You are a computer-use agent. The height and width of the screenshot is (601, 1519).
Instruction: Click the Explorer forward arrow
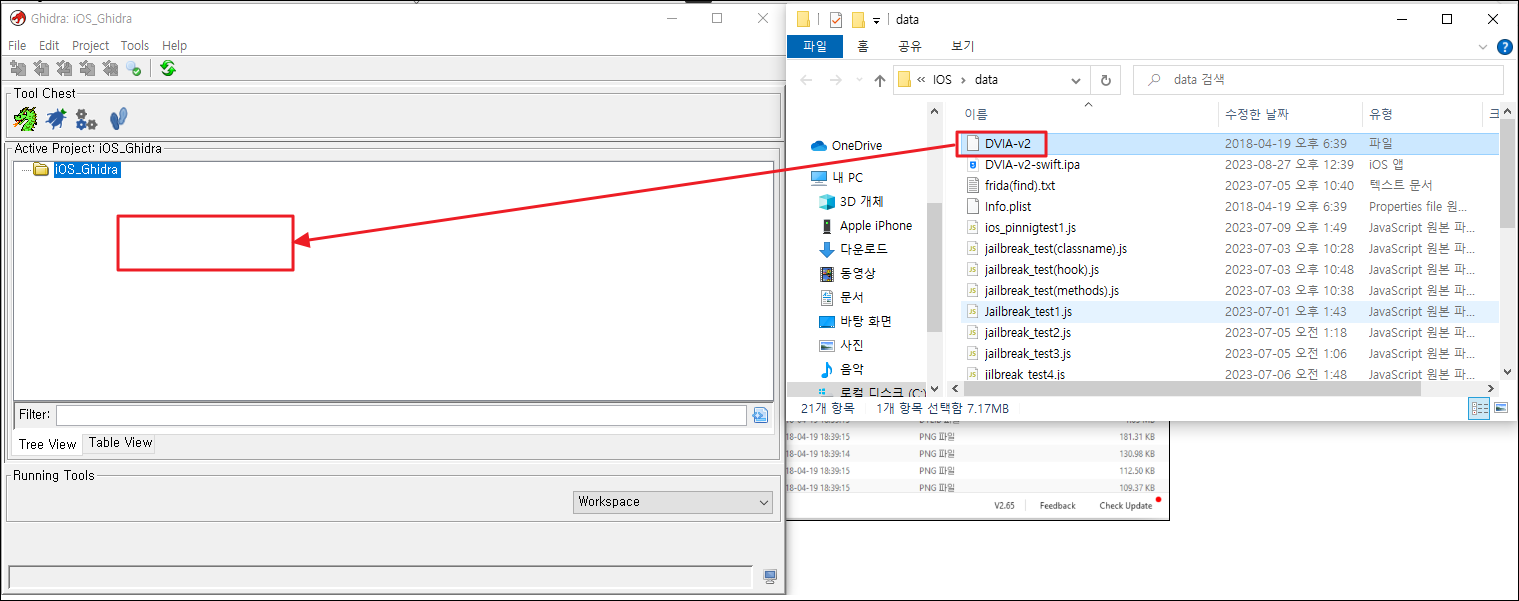click(835, 80)
